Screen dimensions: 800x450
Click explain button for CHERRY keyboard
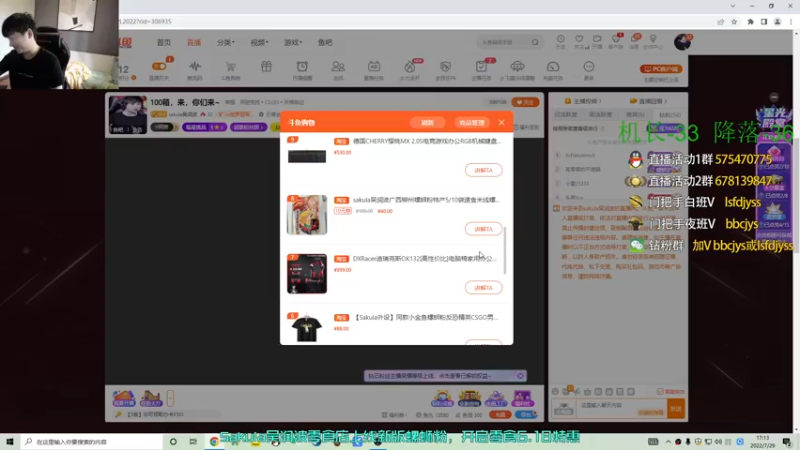click(x=483, y=170)
